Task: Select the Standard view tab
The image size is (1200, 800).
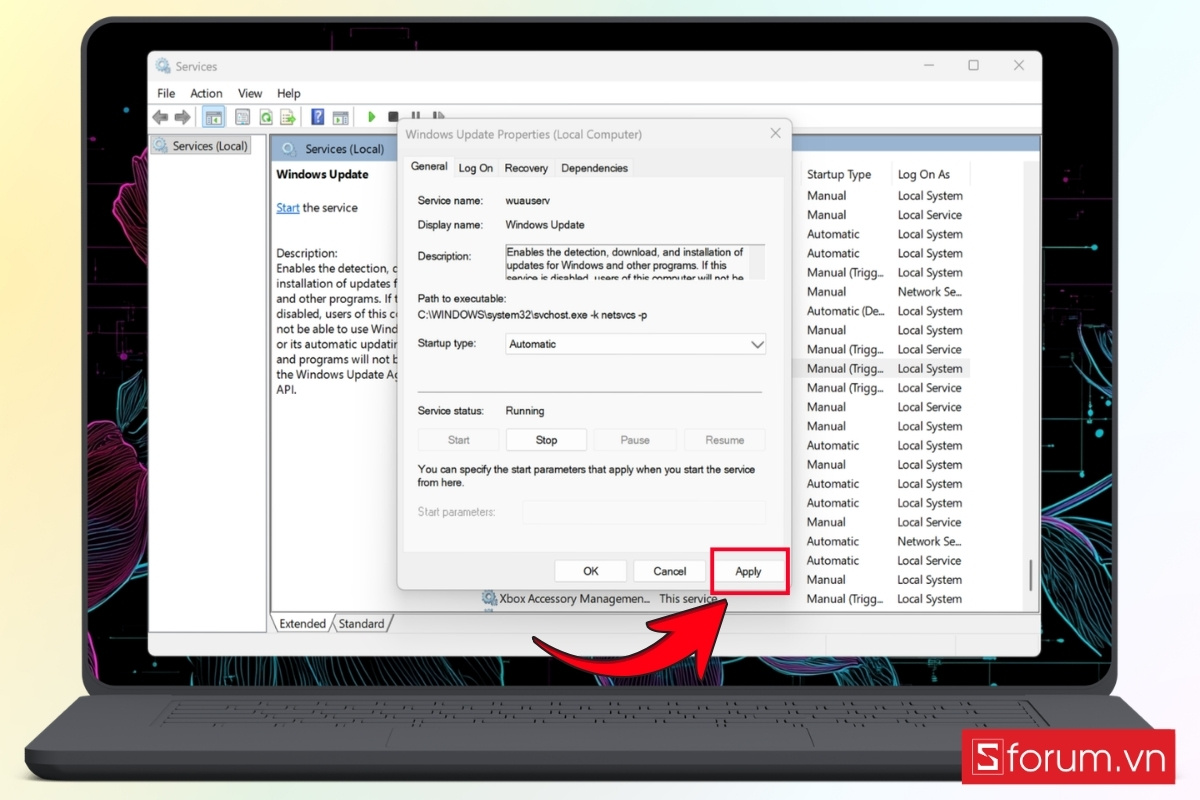Action: [x=361, y=624]
